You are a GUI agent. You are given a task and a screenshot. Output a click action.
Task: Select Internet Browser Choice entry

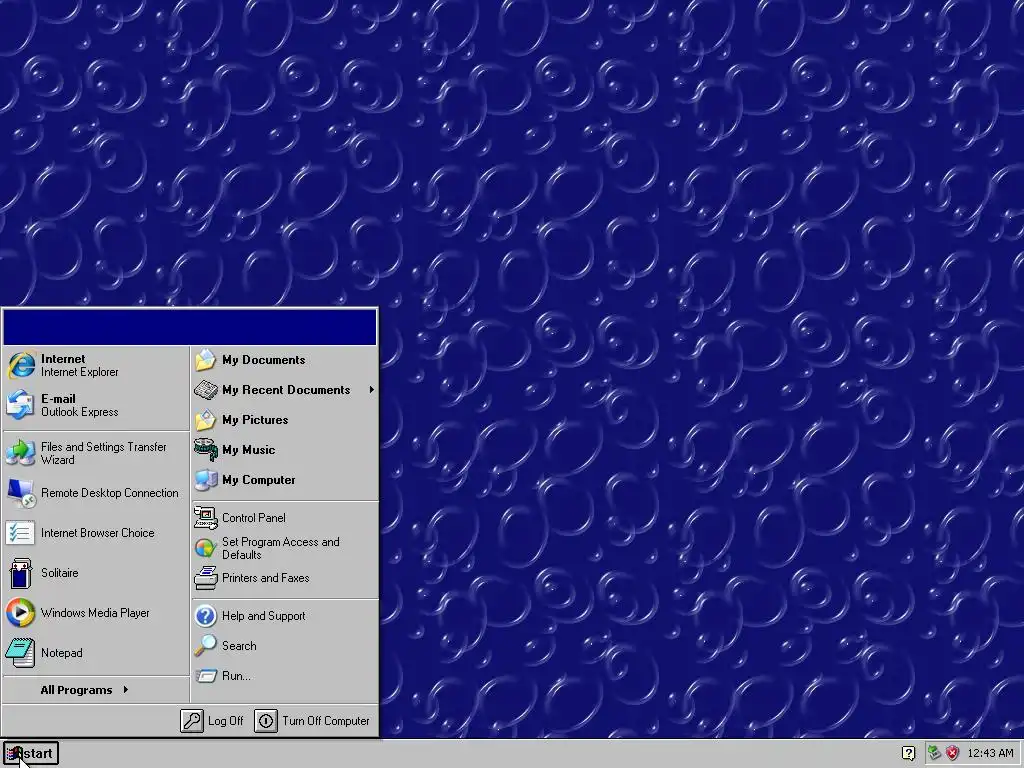[95, 533]
